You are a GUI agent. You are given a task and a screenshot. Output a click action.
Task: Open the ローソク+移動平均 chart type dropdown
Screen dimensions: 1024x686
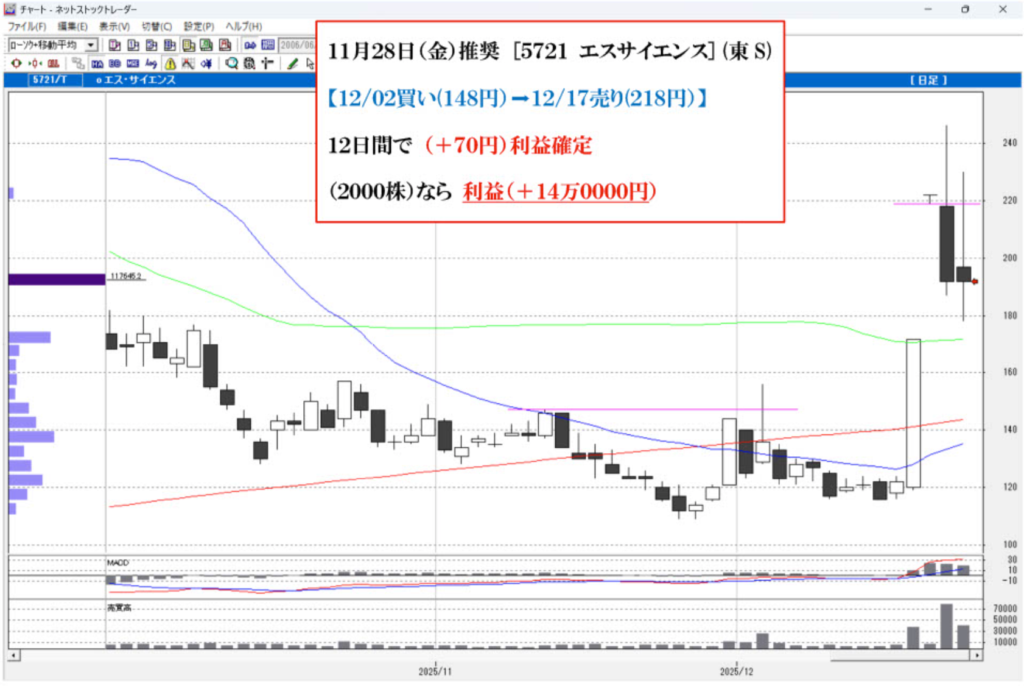tap(91, 45)
